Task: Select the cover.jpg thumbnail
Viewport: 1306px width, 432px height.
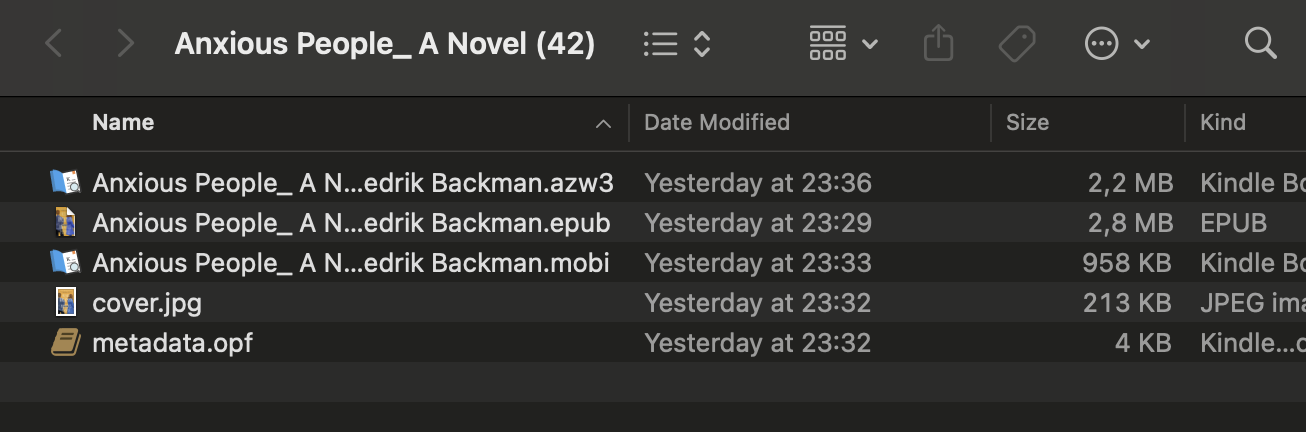Action: coord(65,302)
